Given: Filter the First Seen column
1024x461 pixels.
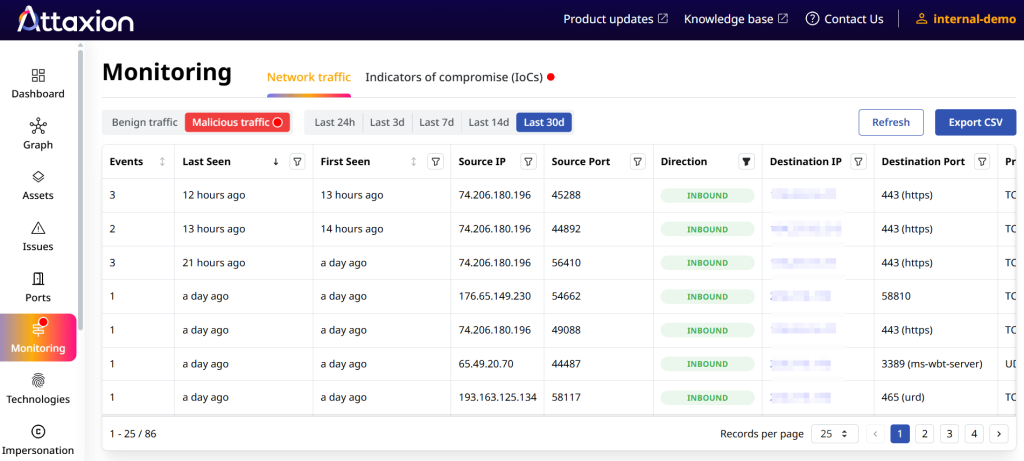Looking at the screenshot, I should click(435, 162).
